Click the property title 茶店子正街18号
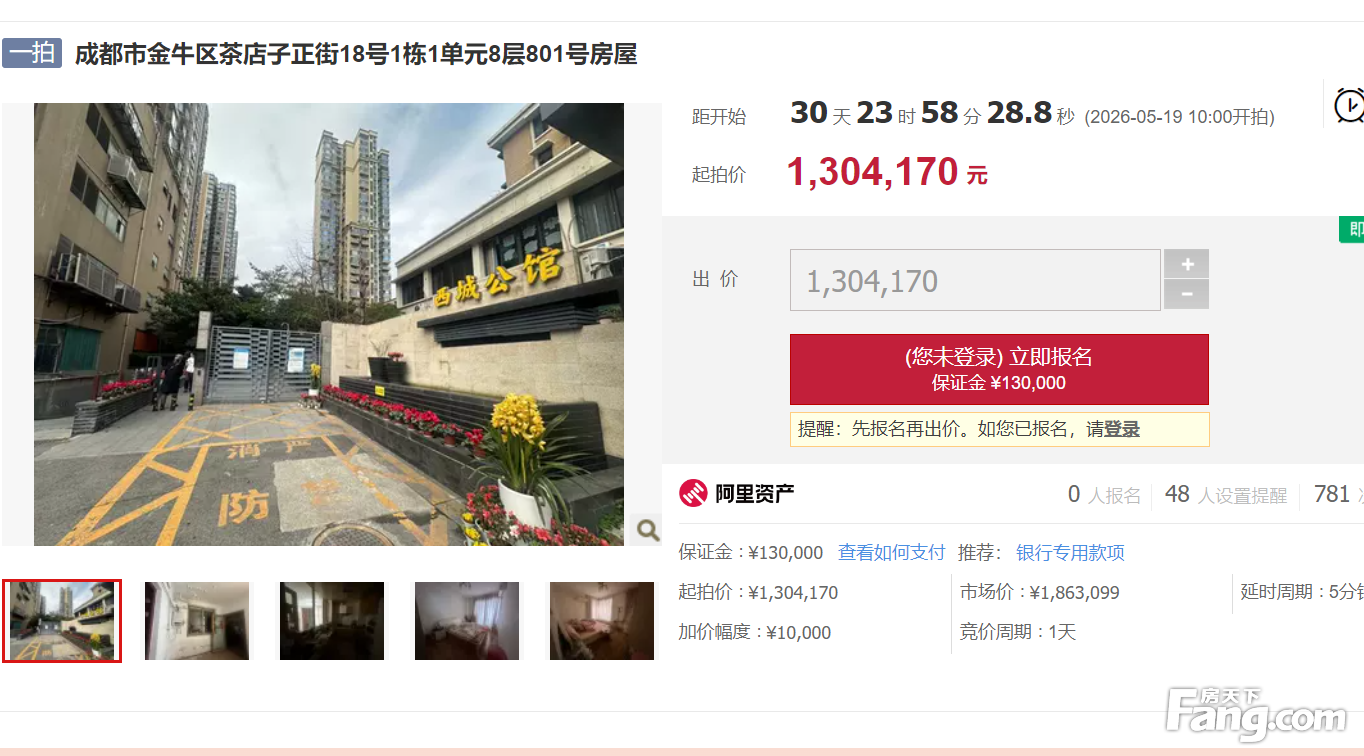 tap(356, 54)
